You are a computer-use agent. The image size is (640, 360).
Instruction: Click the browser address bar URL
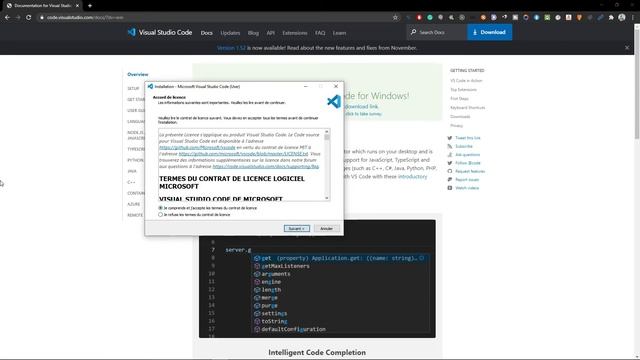pos(85,18)
